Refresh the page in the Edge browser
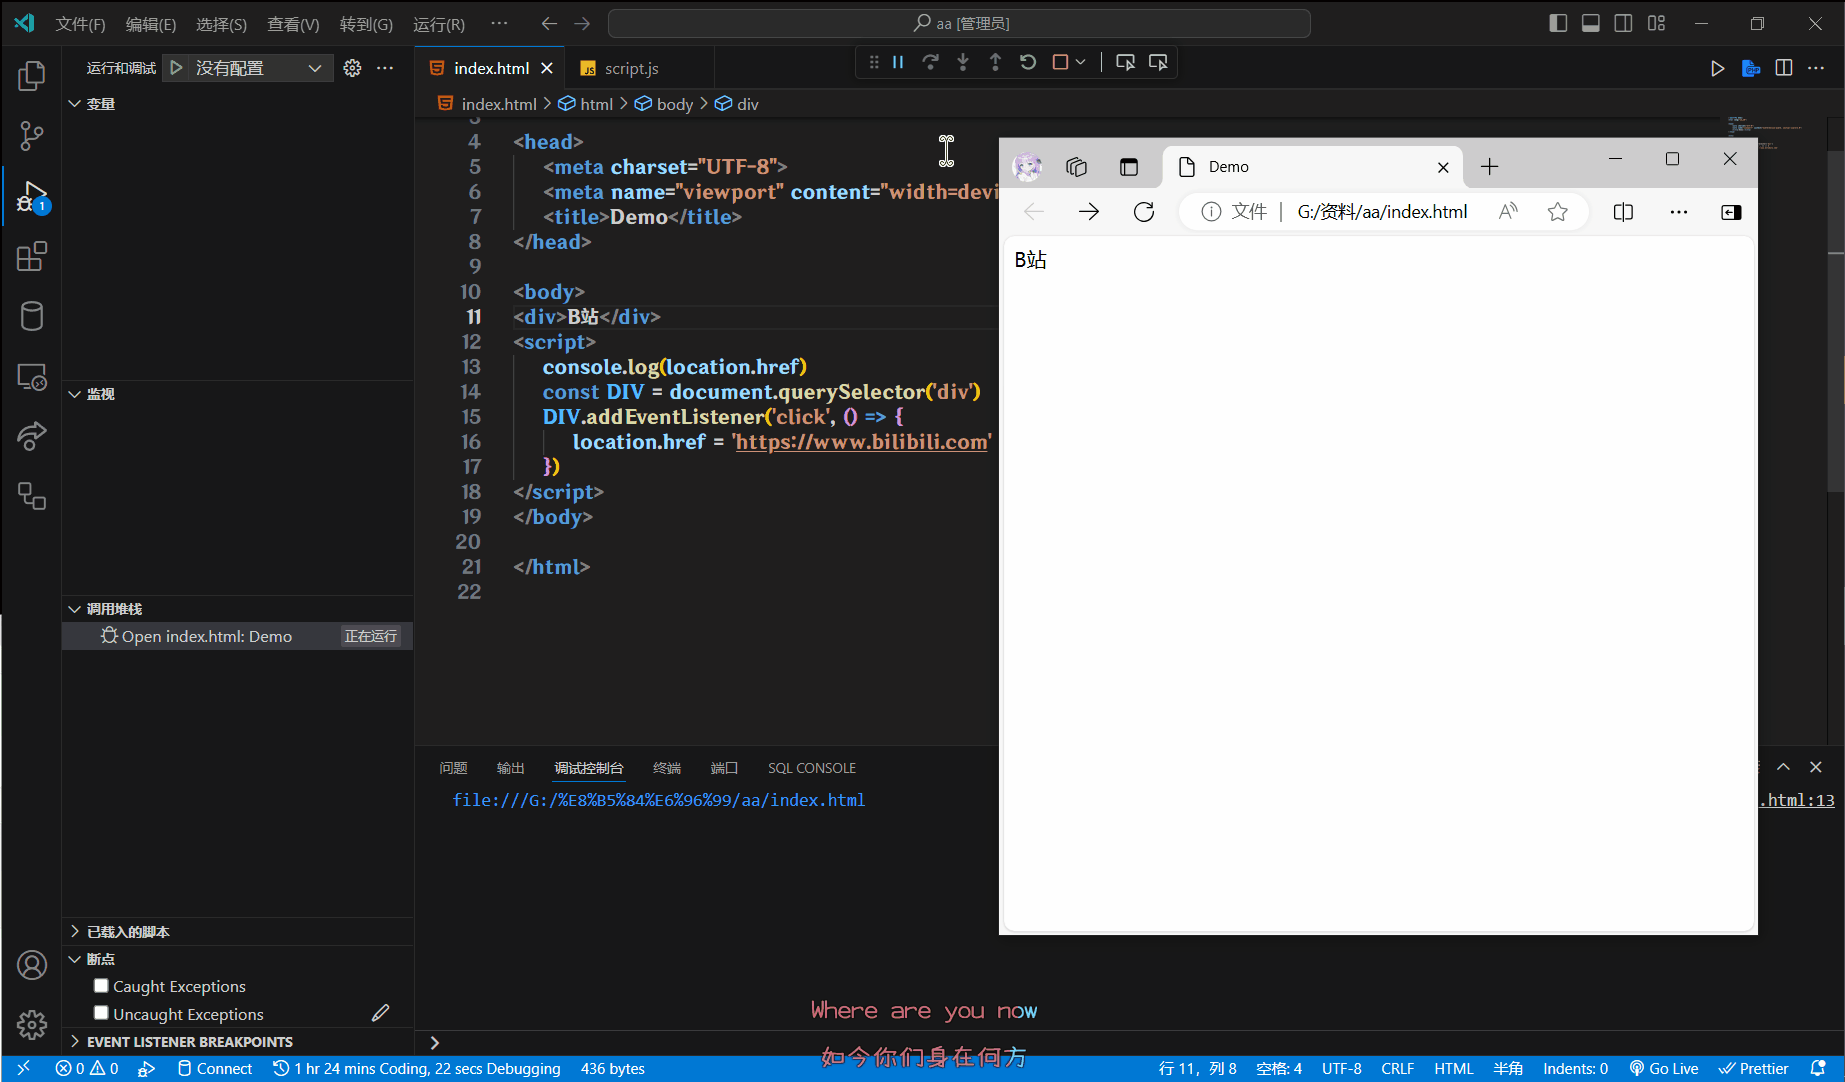Image resolution: width=1845 pixels, height=1082 pixels. pyautogui.click(x=1144, y=212)
